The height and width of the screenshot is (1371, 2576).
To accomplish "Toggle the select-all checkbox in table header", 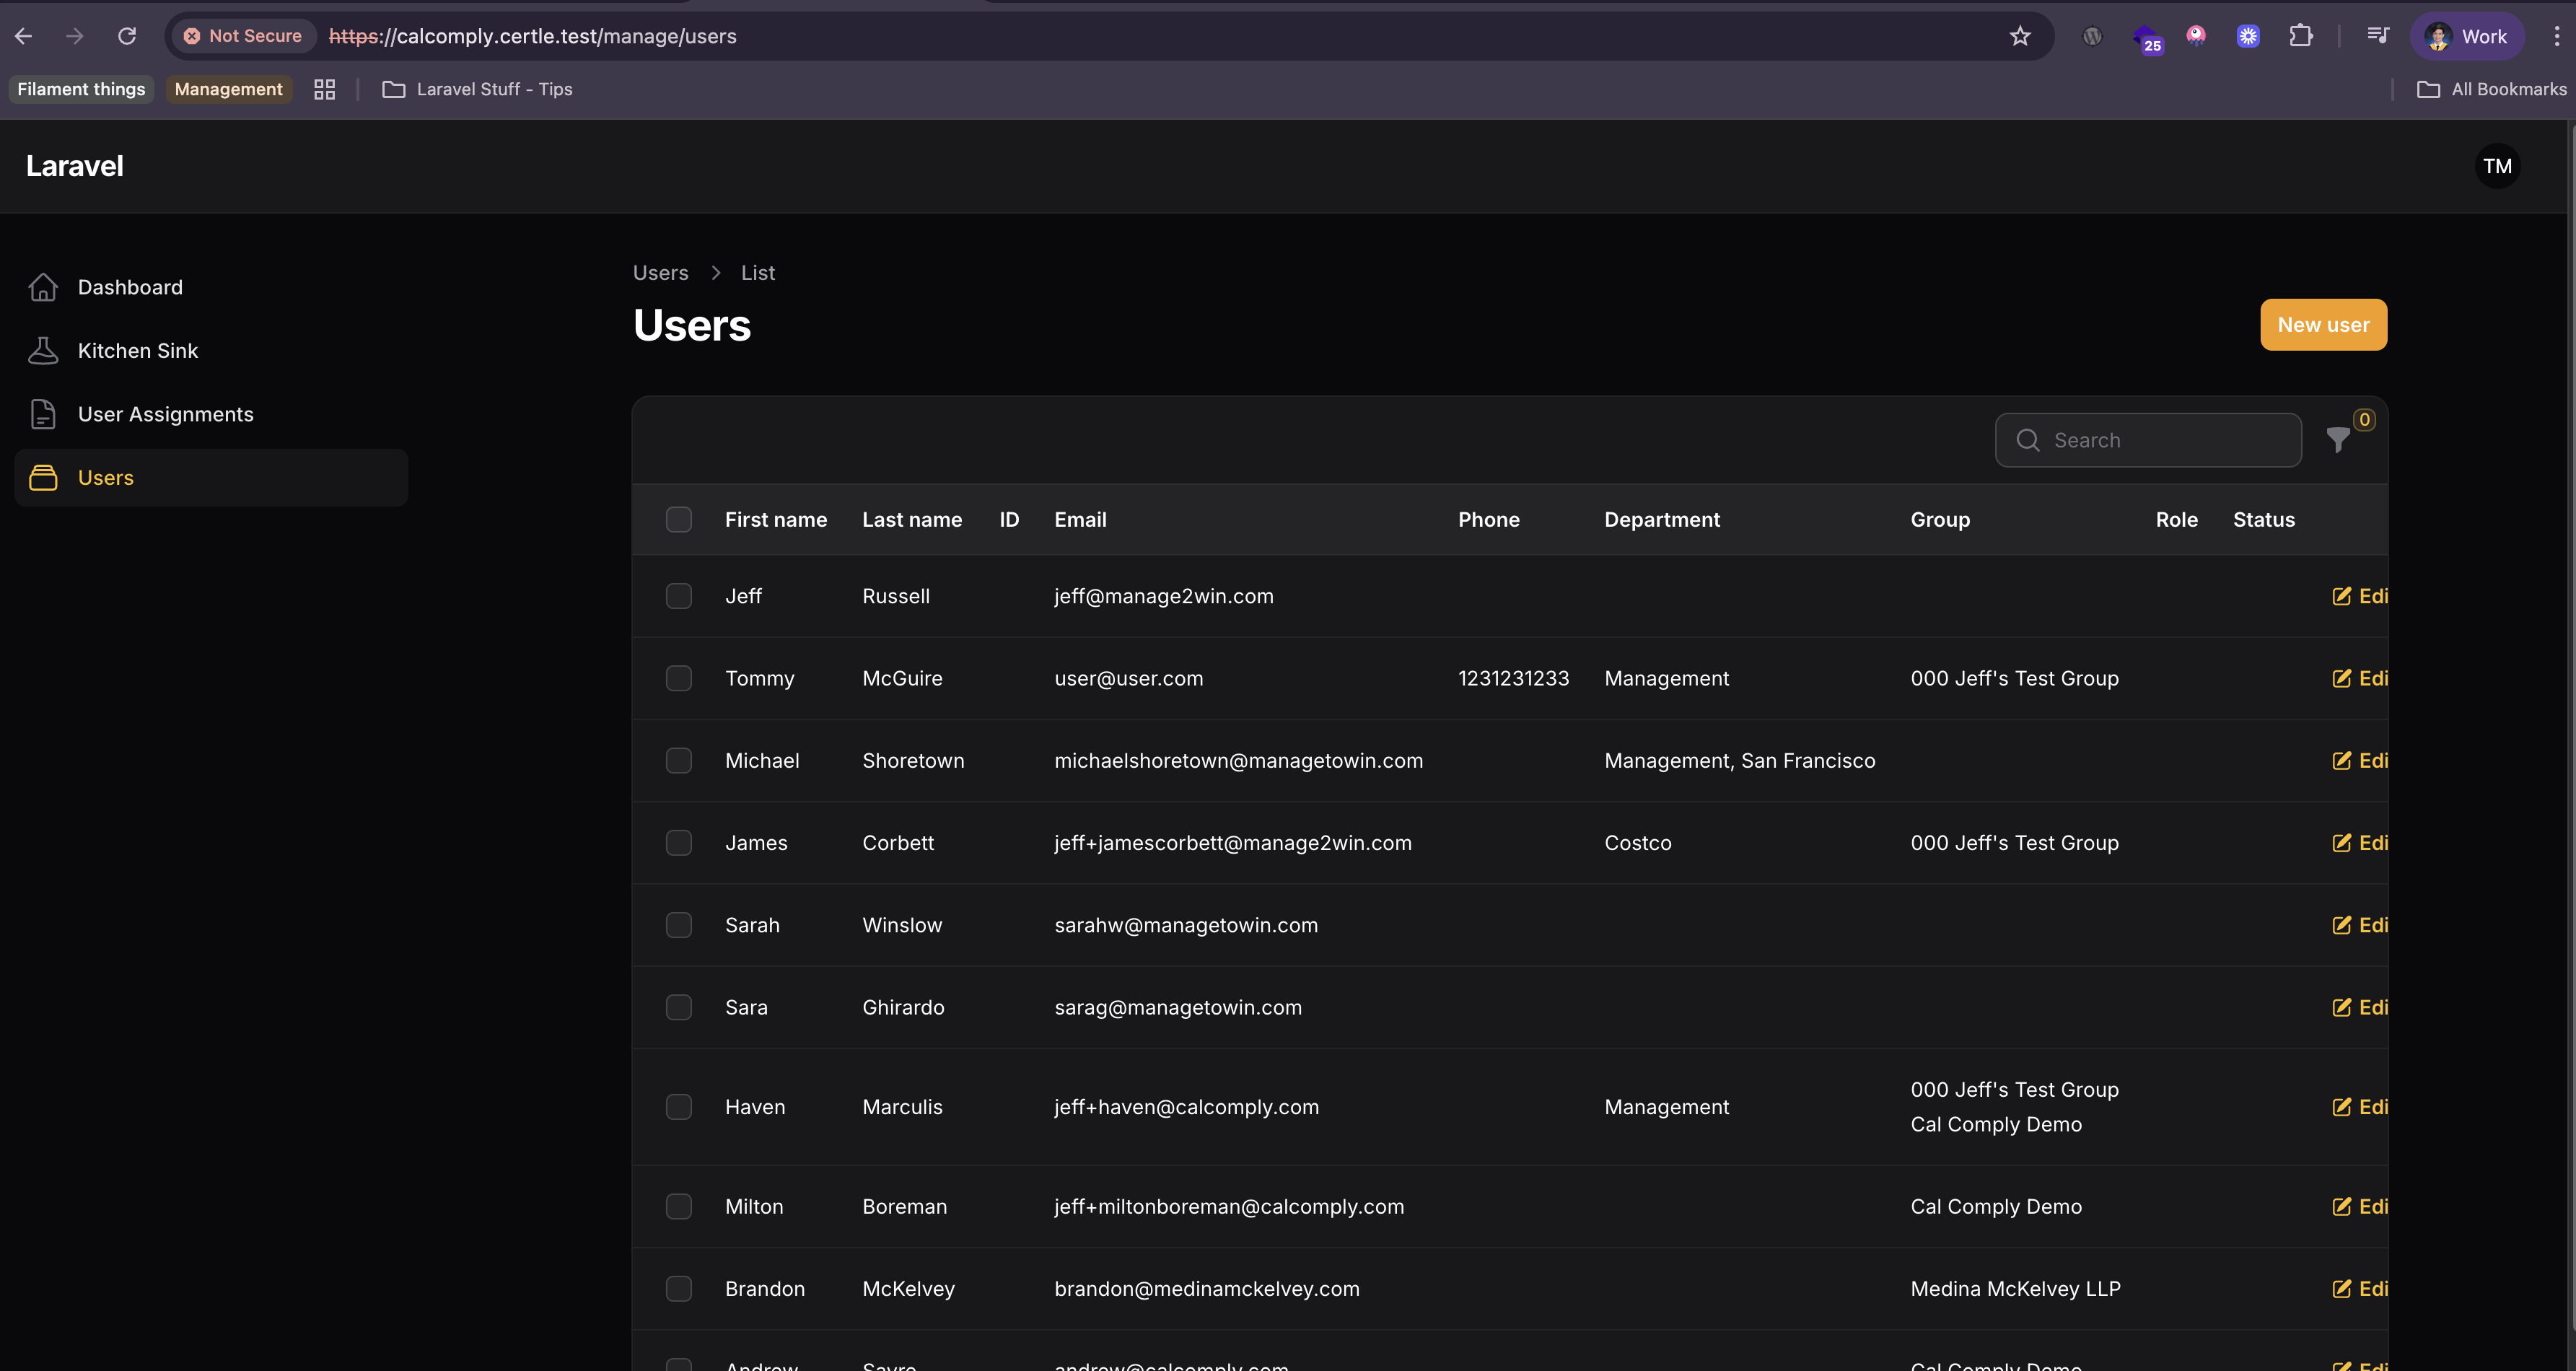I will [678, 519].
